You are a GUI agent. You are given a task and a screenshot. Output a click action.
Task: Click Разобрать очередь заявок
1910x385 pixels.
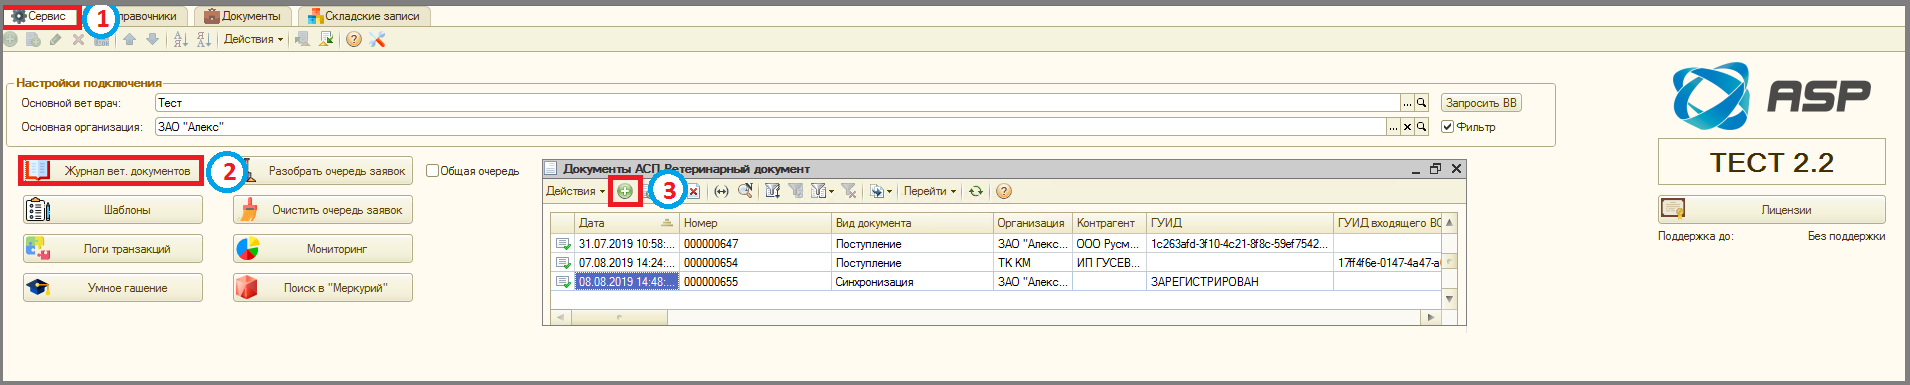[323, 171]
